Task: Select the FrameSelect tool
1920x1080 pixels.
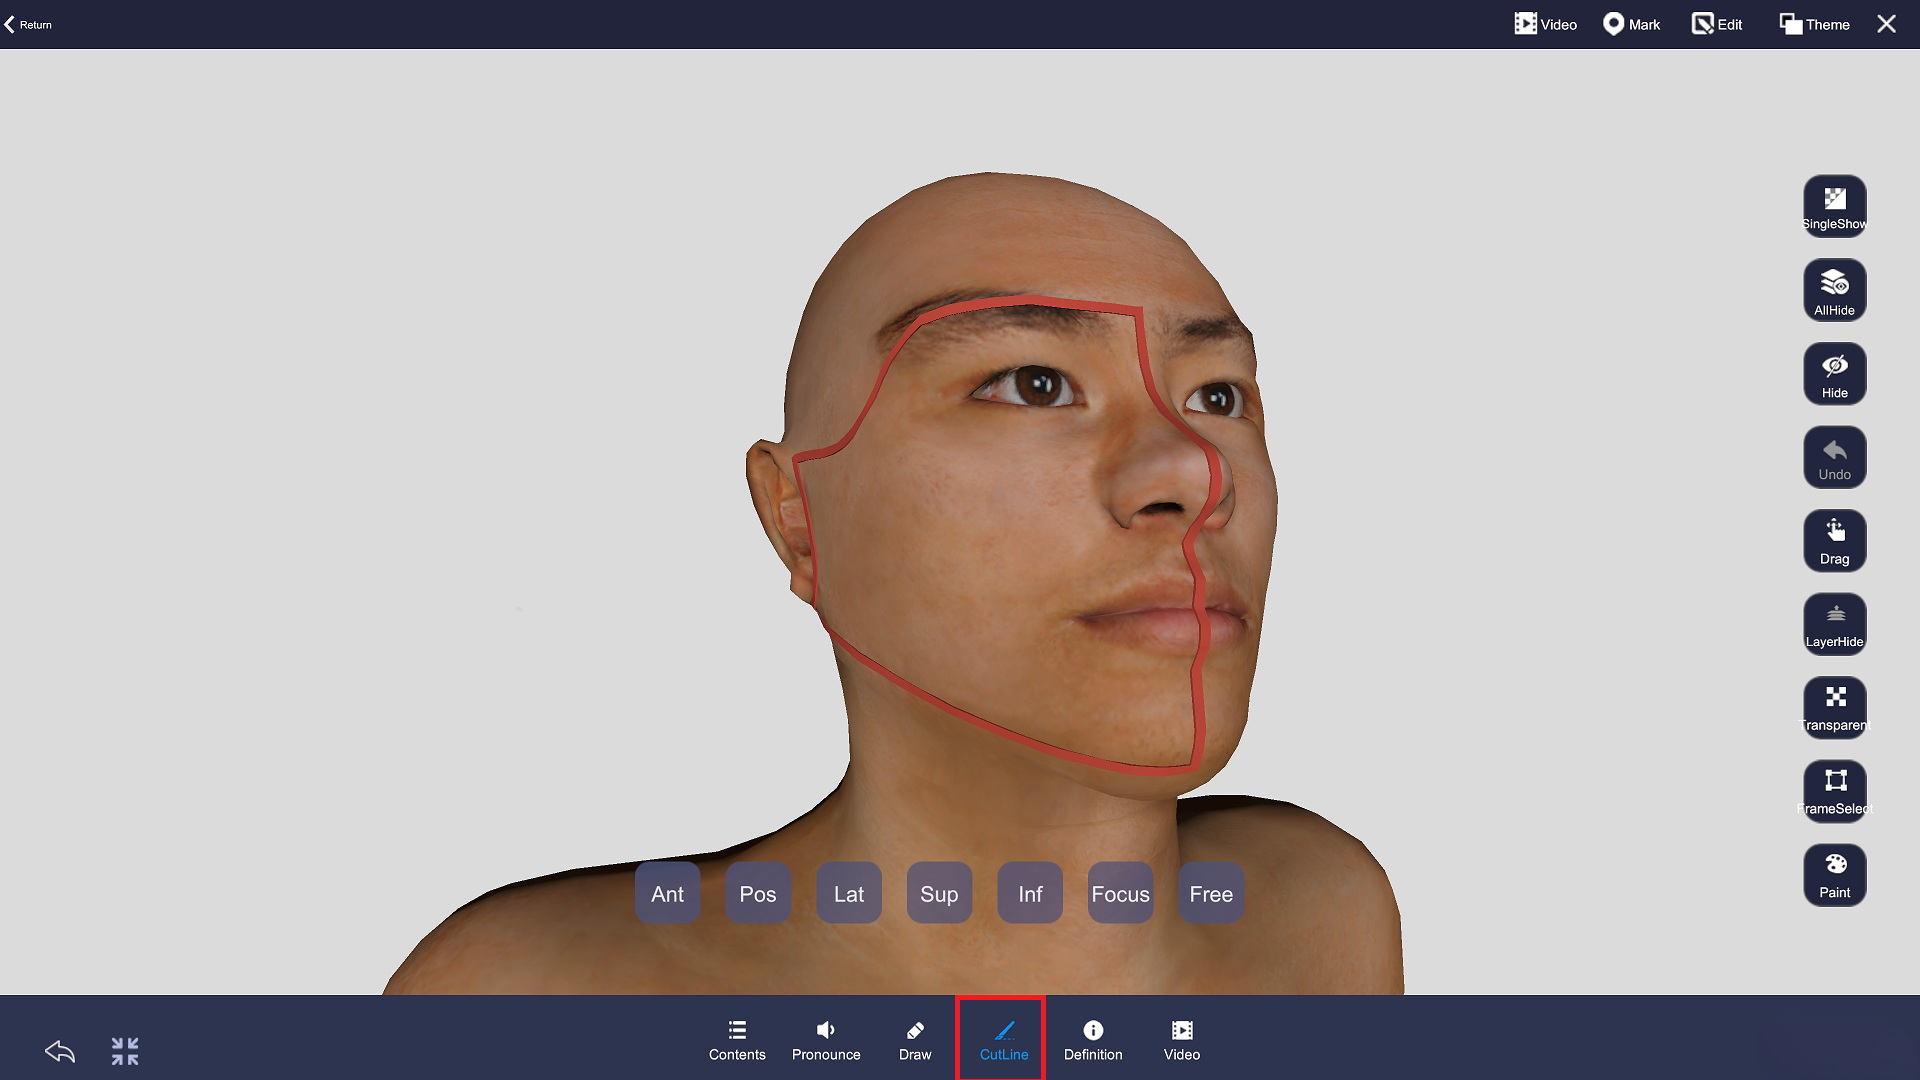Action: click(1834, 791)
